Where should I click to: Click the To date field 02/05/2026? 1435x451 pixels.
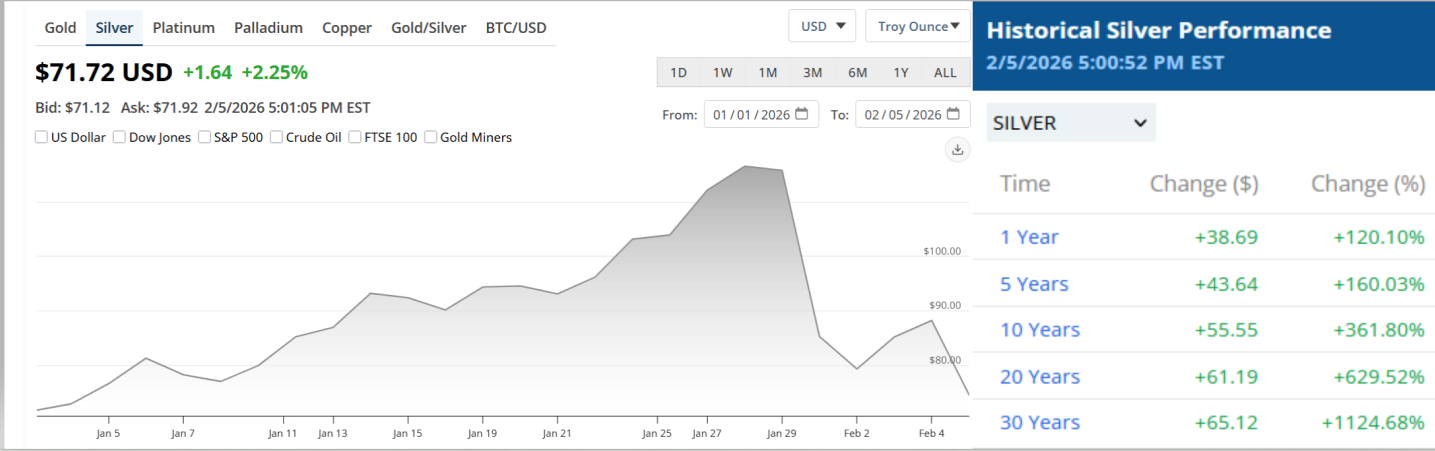[913, 114]
